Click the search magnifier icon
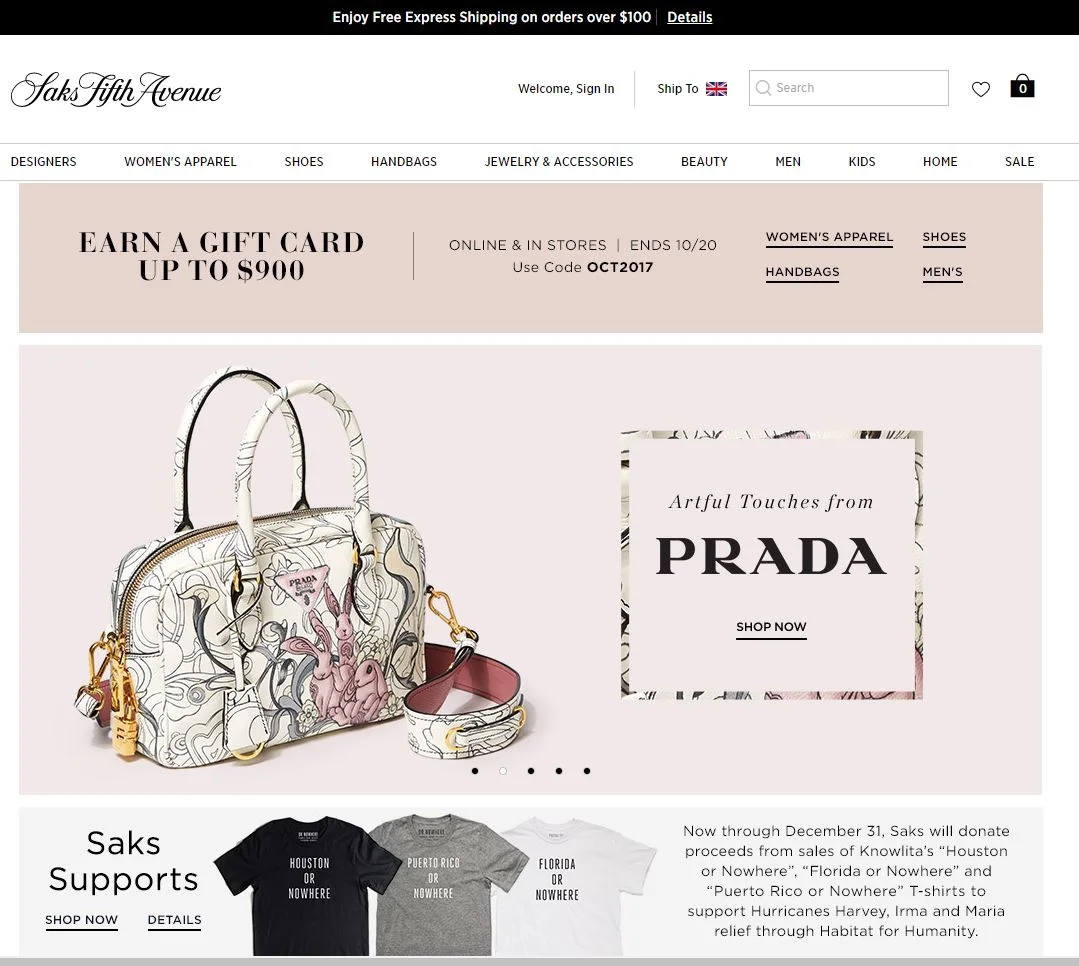This screenshot has height=966, width=1079. 762,88
